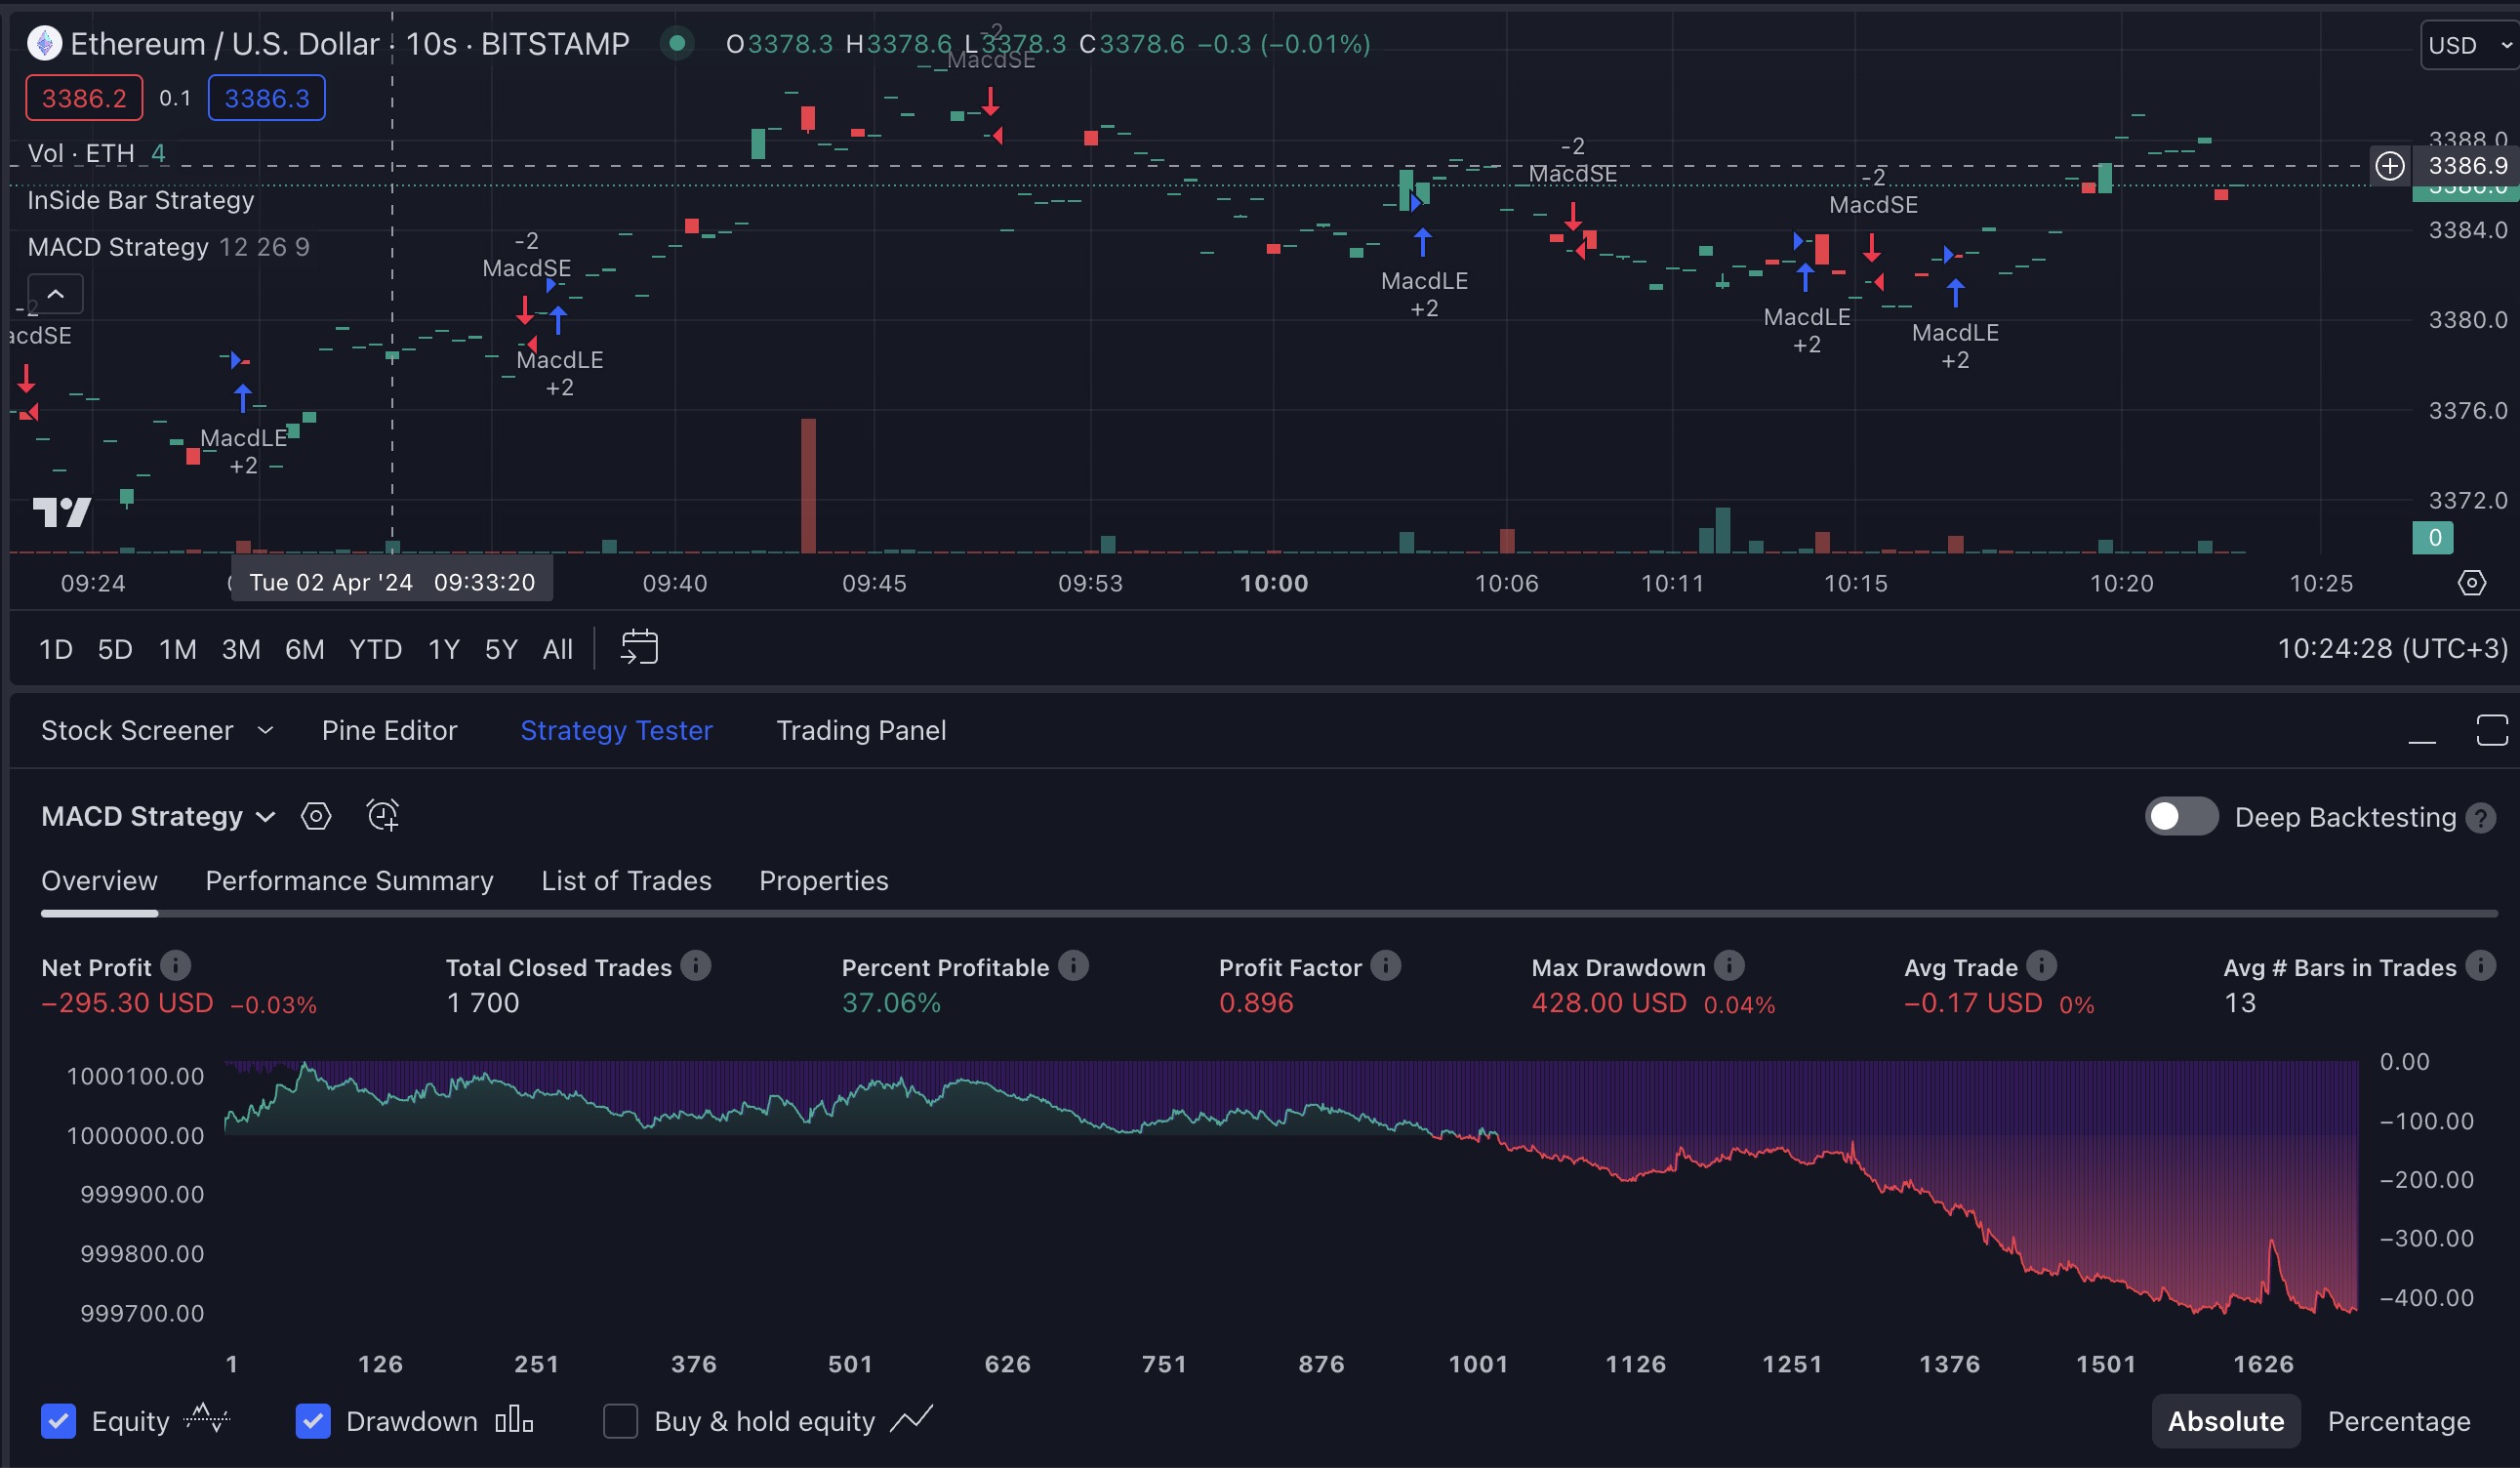Click the 10:24:28 (UTC+3) timezone clock
Image resolution: width=2520 pixels, height=1468 pixels.
click(2392, 649)
